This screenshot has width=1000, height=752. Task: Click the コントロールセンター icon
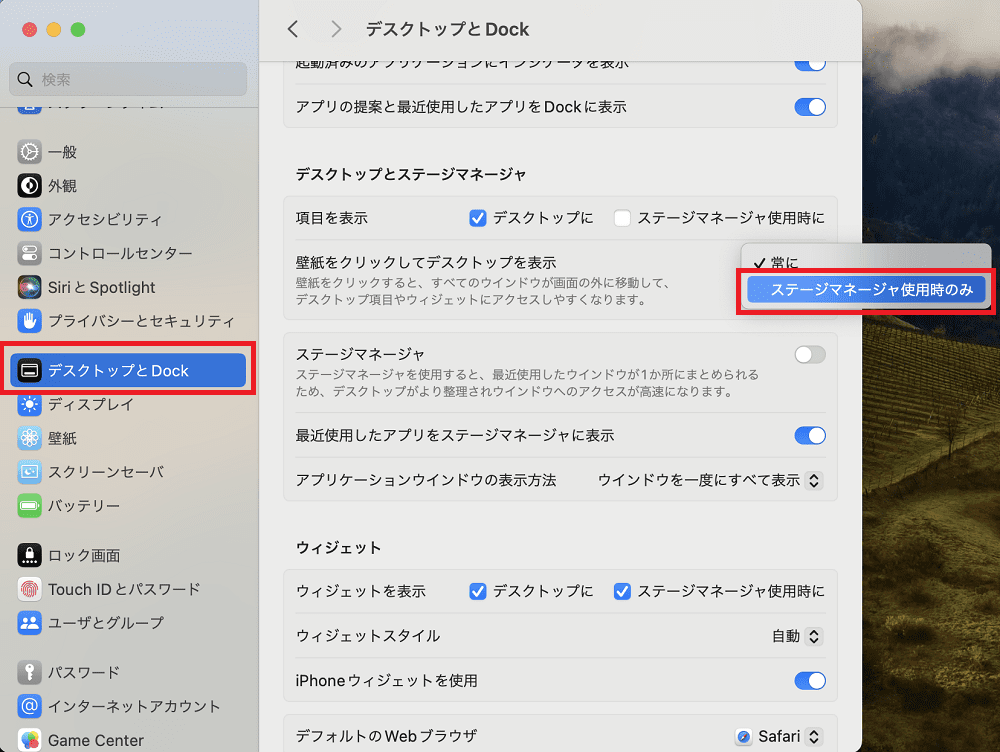pos(29,253)
